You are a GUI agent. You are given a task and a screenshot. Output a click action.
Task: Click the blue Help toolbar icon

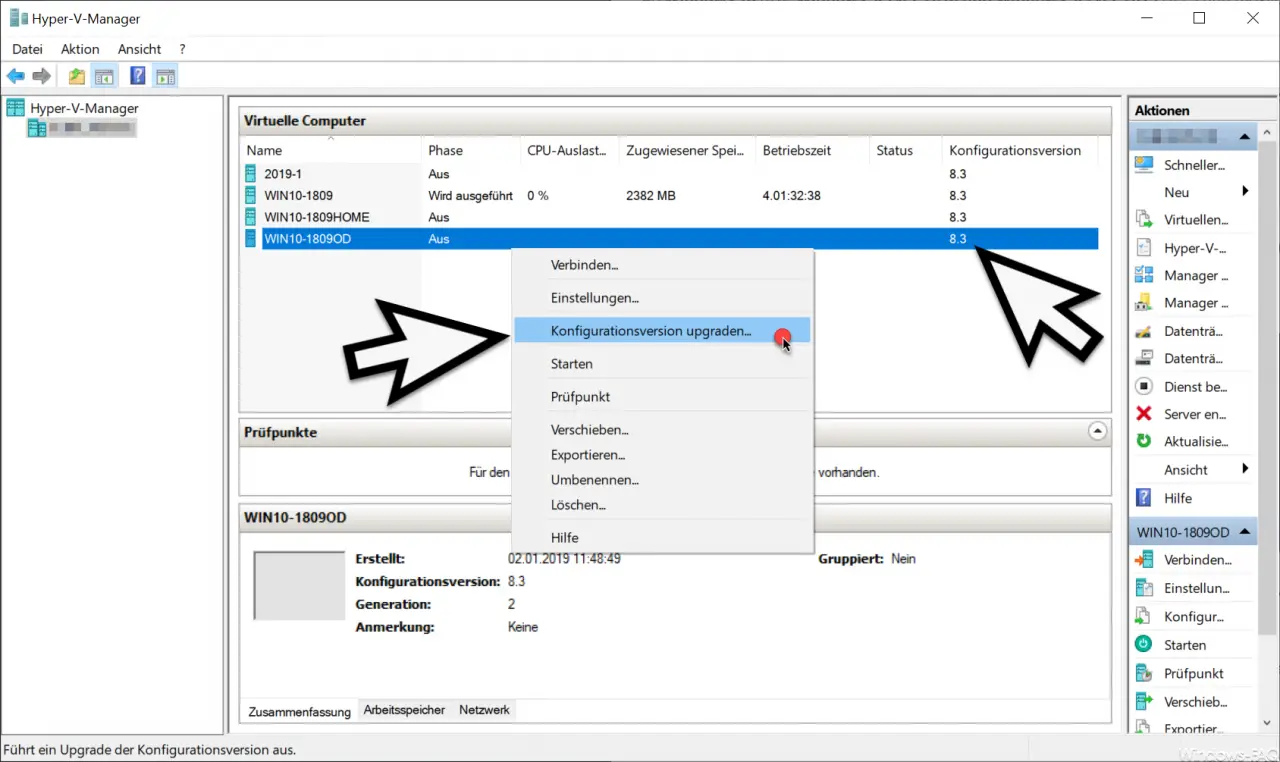point(138,76)
